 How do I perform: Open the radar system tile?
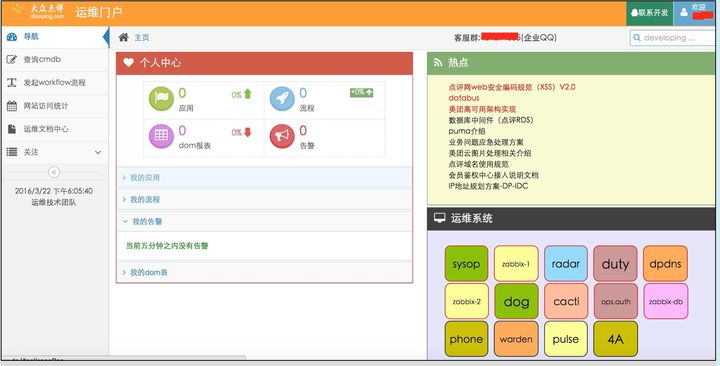point(566,264)
